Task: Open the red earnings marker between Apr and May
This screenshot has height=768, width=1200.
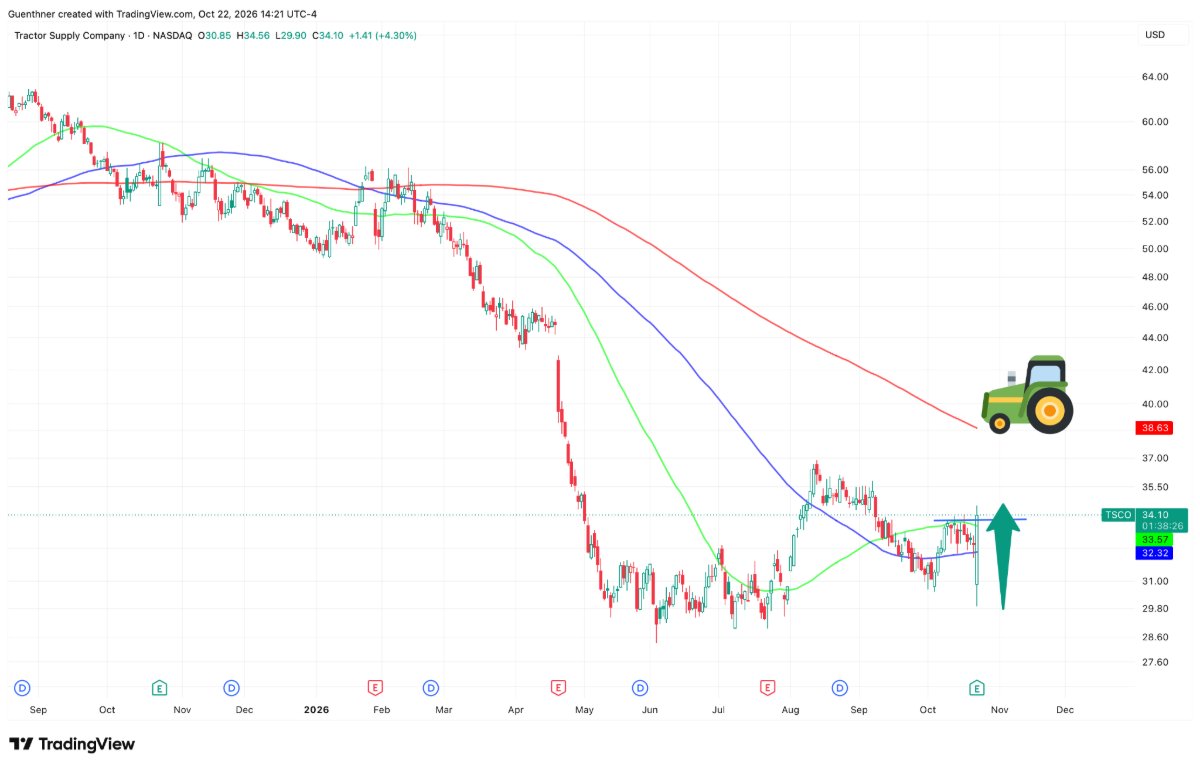Action: coord(558,687)
